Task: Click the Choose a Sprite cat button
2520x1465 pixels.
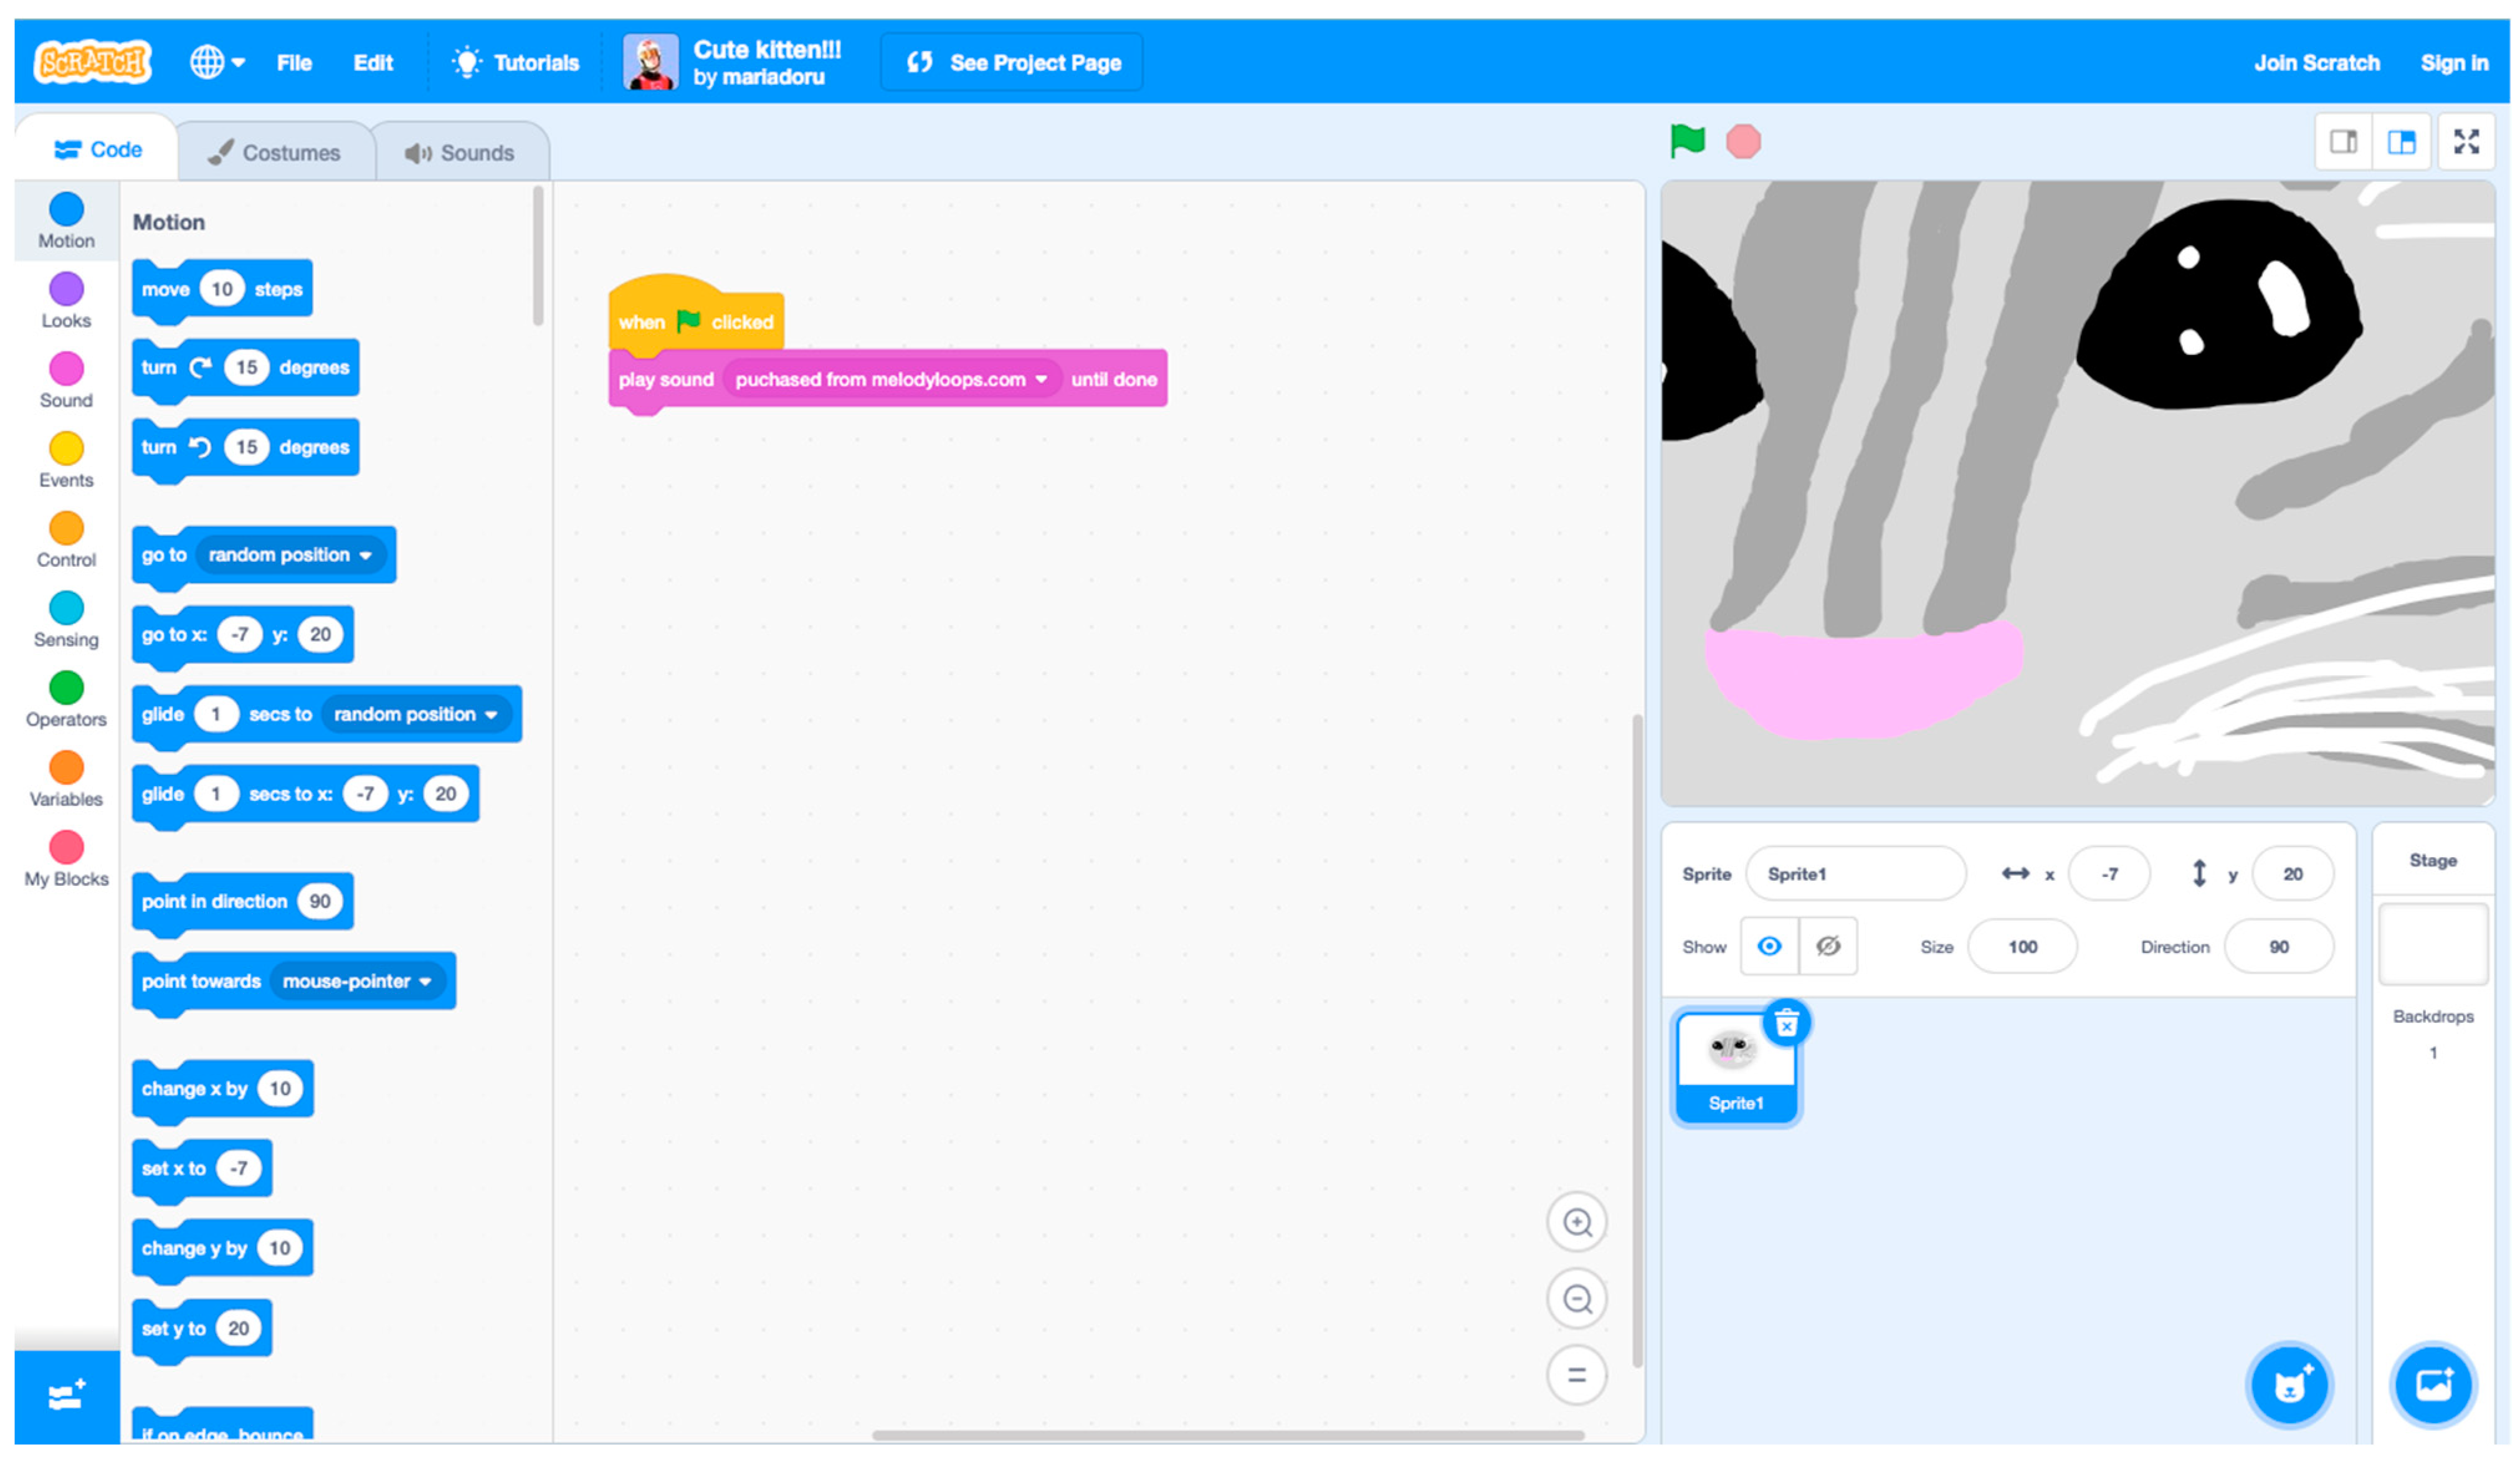Action: [2288, 1385]
